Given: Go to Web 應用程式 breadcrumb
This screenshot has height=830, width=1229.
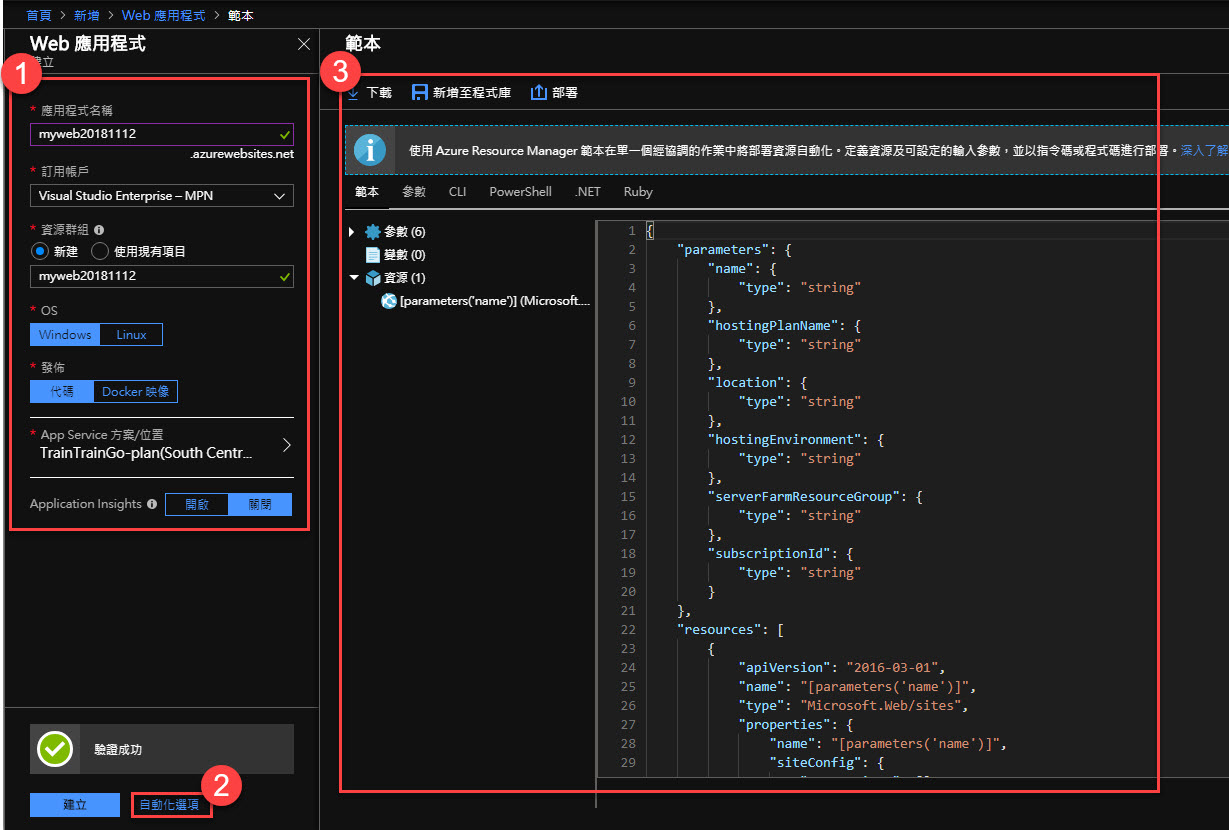Looking at the screenshot, I should [163, 16].
